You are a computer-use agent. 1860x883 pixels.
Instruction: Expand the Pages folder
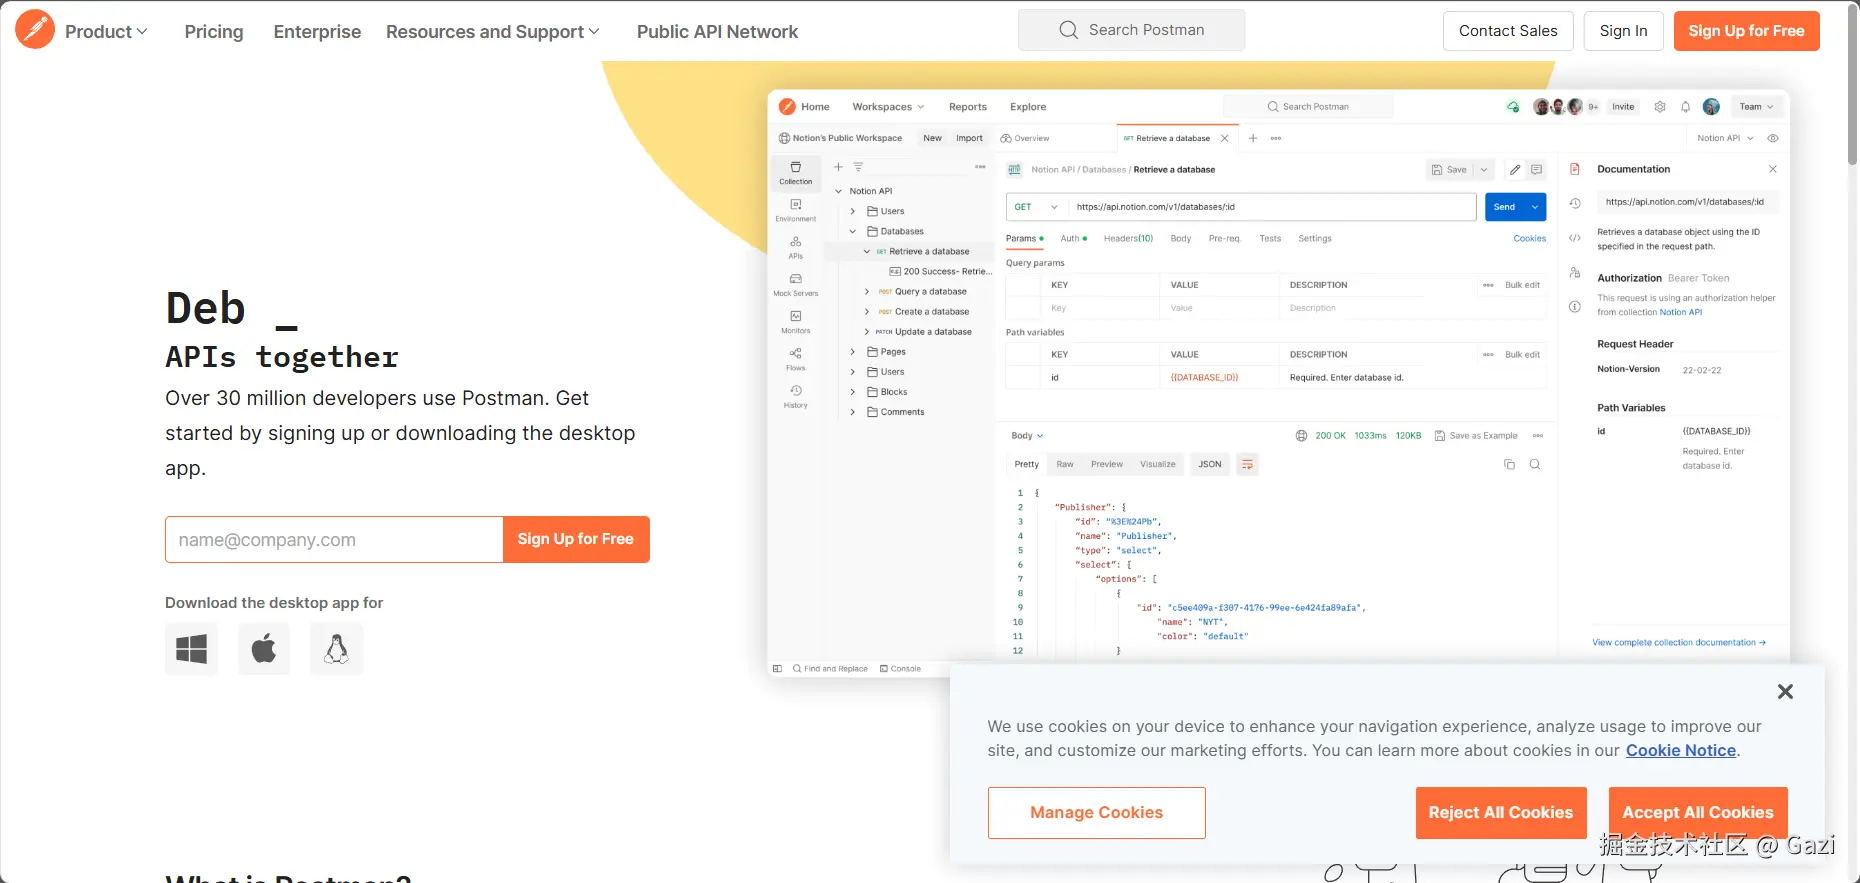(x=853, y=352)
